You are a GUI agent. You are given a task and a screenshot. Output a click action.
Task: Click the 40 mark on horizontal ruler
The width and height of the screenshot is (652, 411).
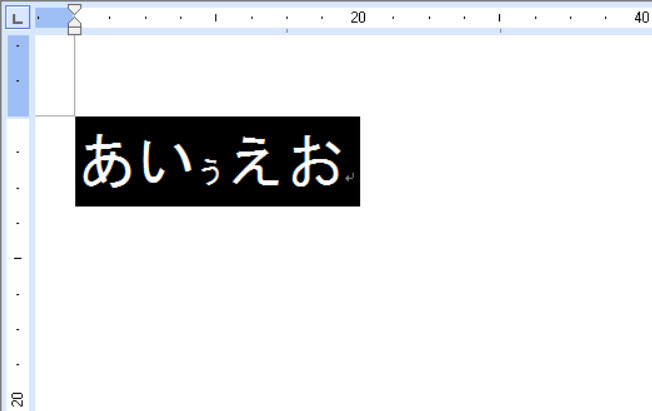click(x=641, y=18)
